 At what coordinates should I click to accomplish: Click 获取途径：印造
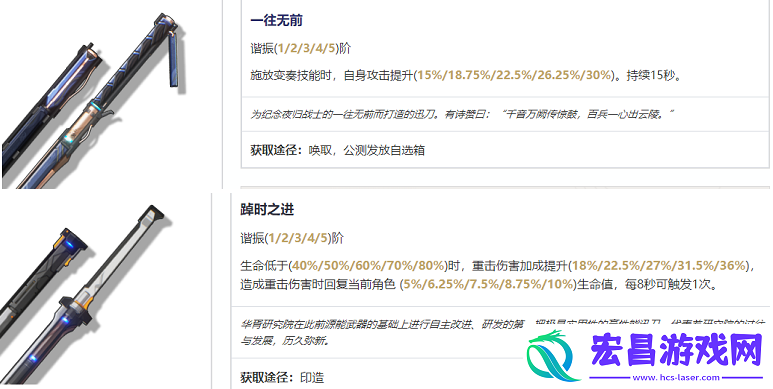click(x=282, y=378)
